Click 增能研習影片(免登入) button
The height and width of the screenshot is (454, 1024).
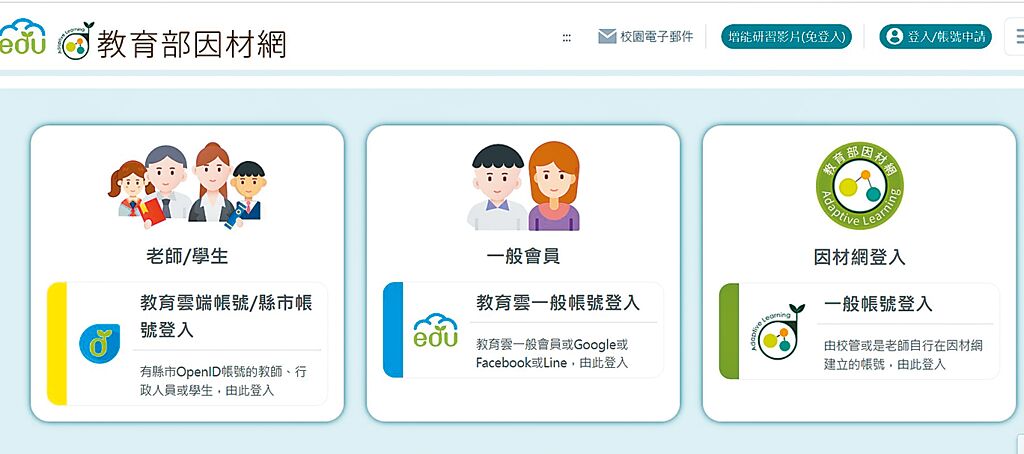pos(785,37)
